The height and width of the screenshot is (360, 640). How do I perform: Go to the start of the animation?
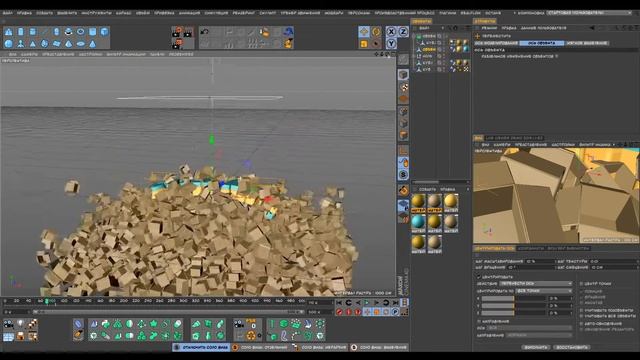coord(339,302)
